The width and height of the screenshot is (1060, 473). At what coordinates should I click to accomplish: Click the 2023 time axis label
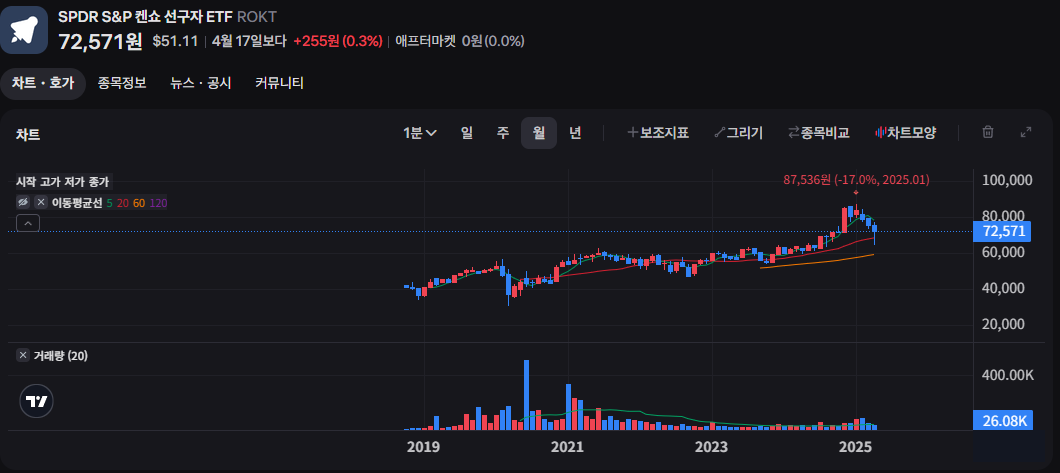pyautogui.click(x=712, y=447)
